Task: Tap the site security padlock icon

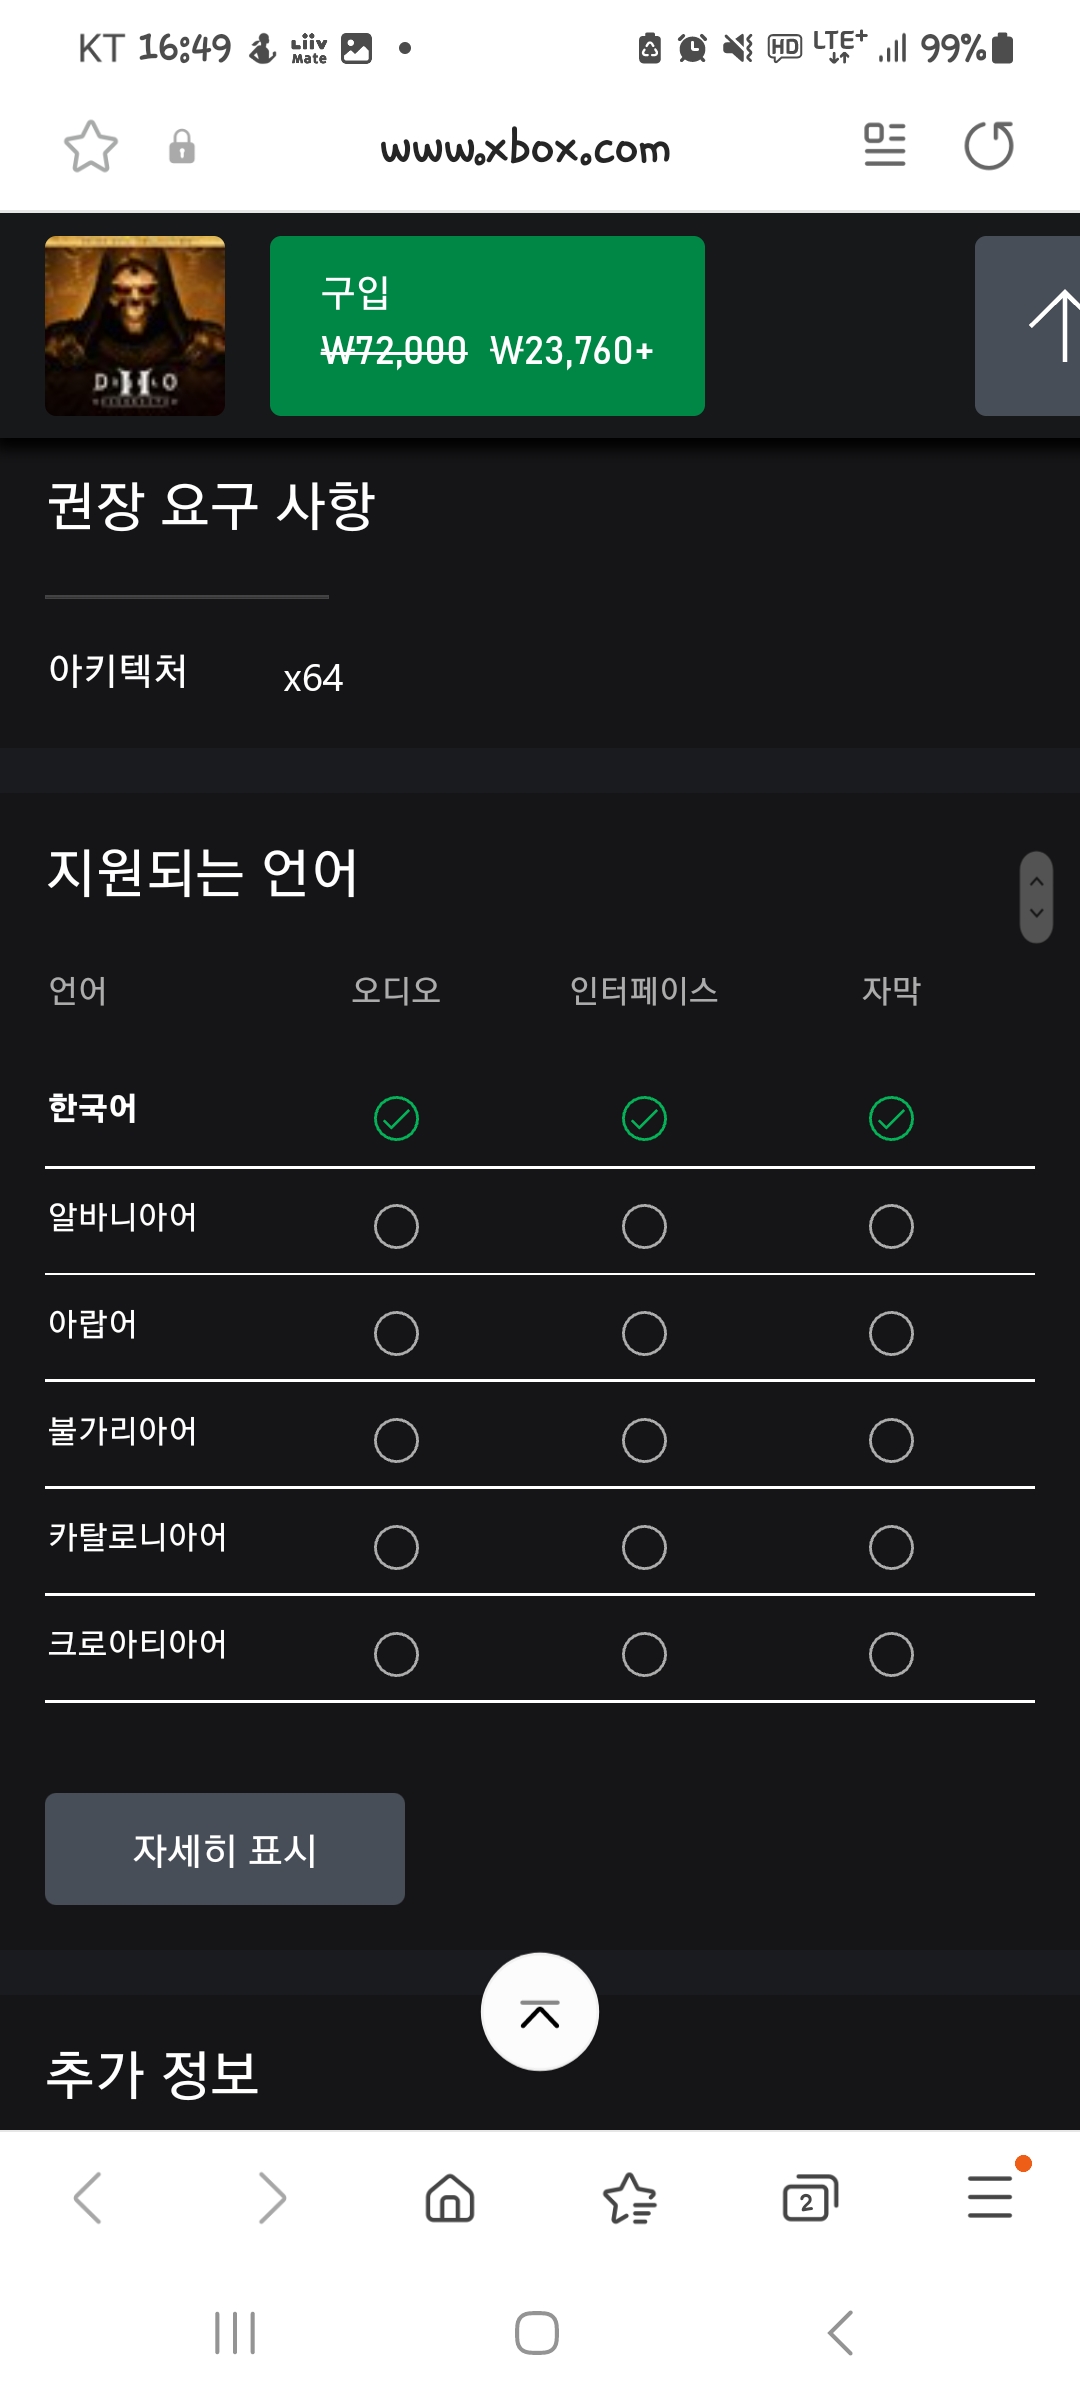Action: pos(181,147)
